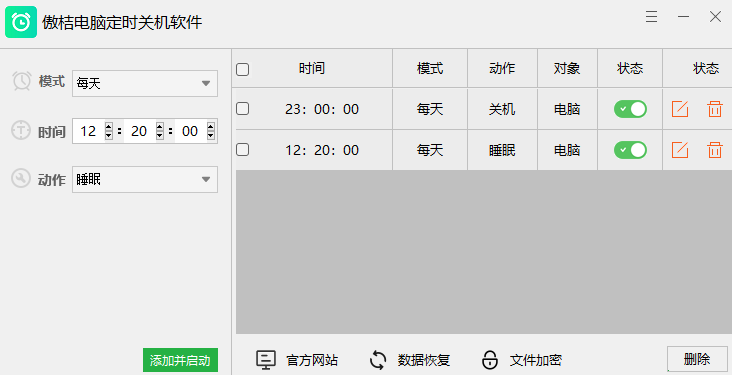This screenshot has width=732, height=375.
Task: Disable the 12:20:00 sleep task toggle
Action: coord(630,150)
